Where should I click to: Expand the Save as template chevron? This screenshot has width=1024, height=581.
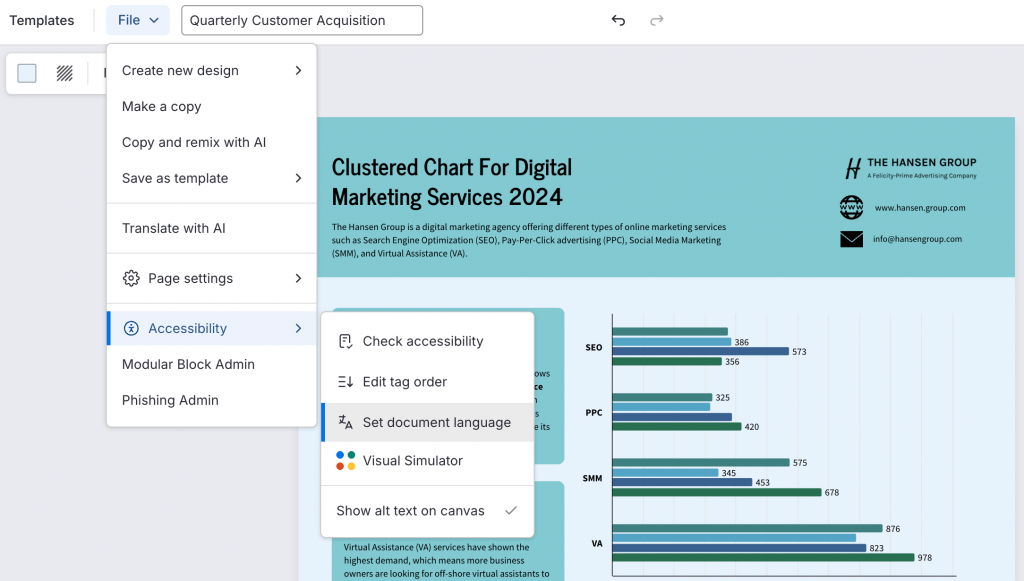298,178
